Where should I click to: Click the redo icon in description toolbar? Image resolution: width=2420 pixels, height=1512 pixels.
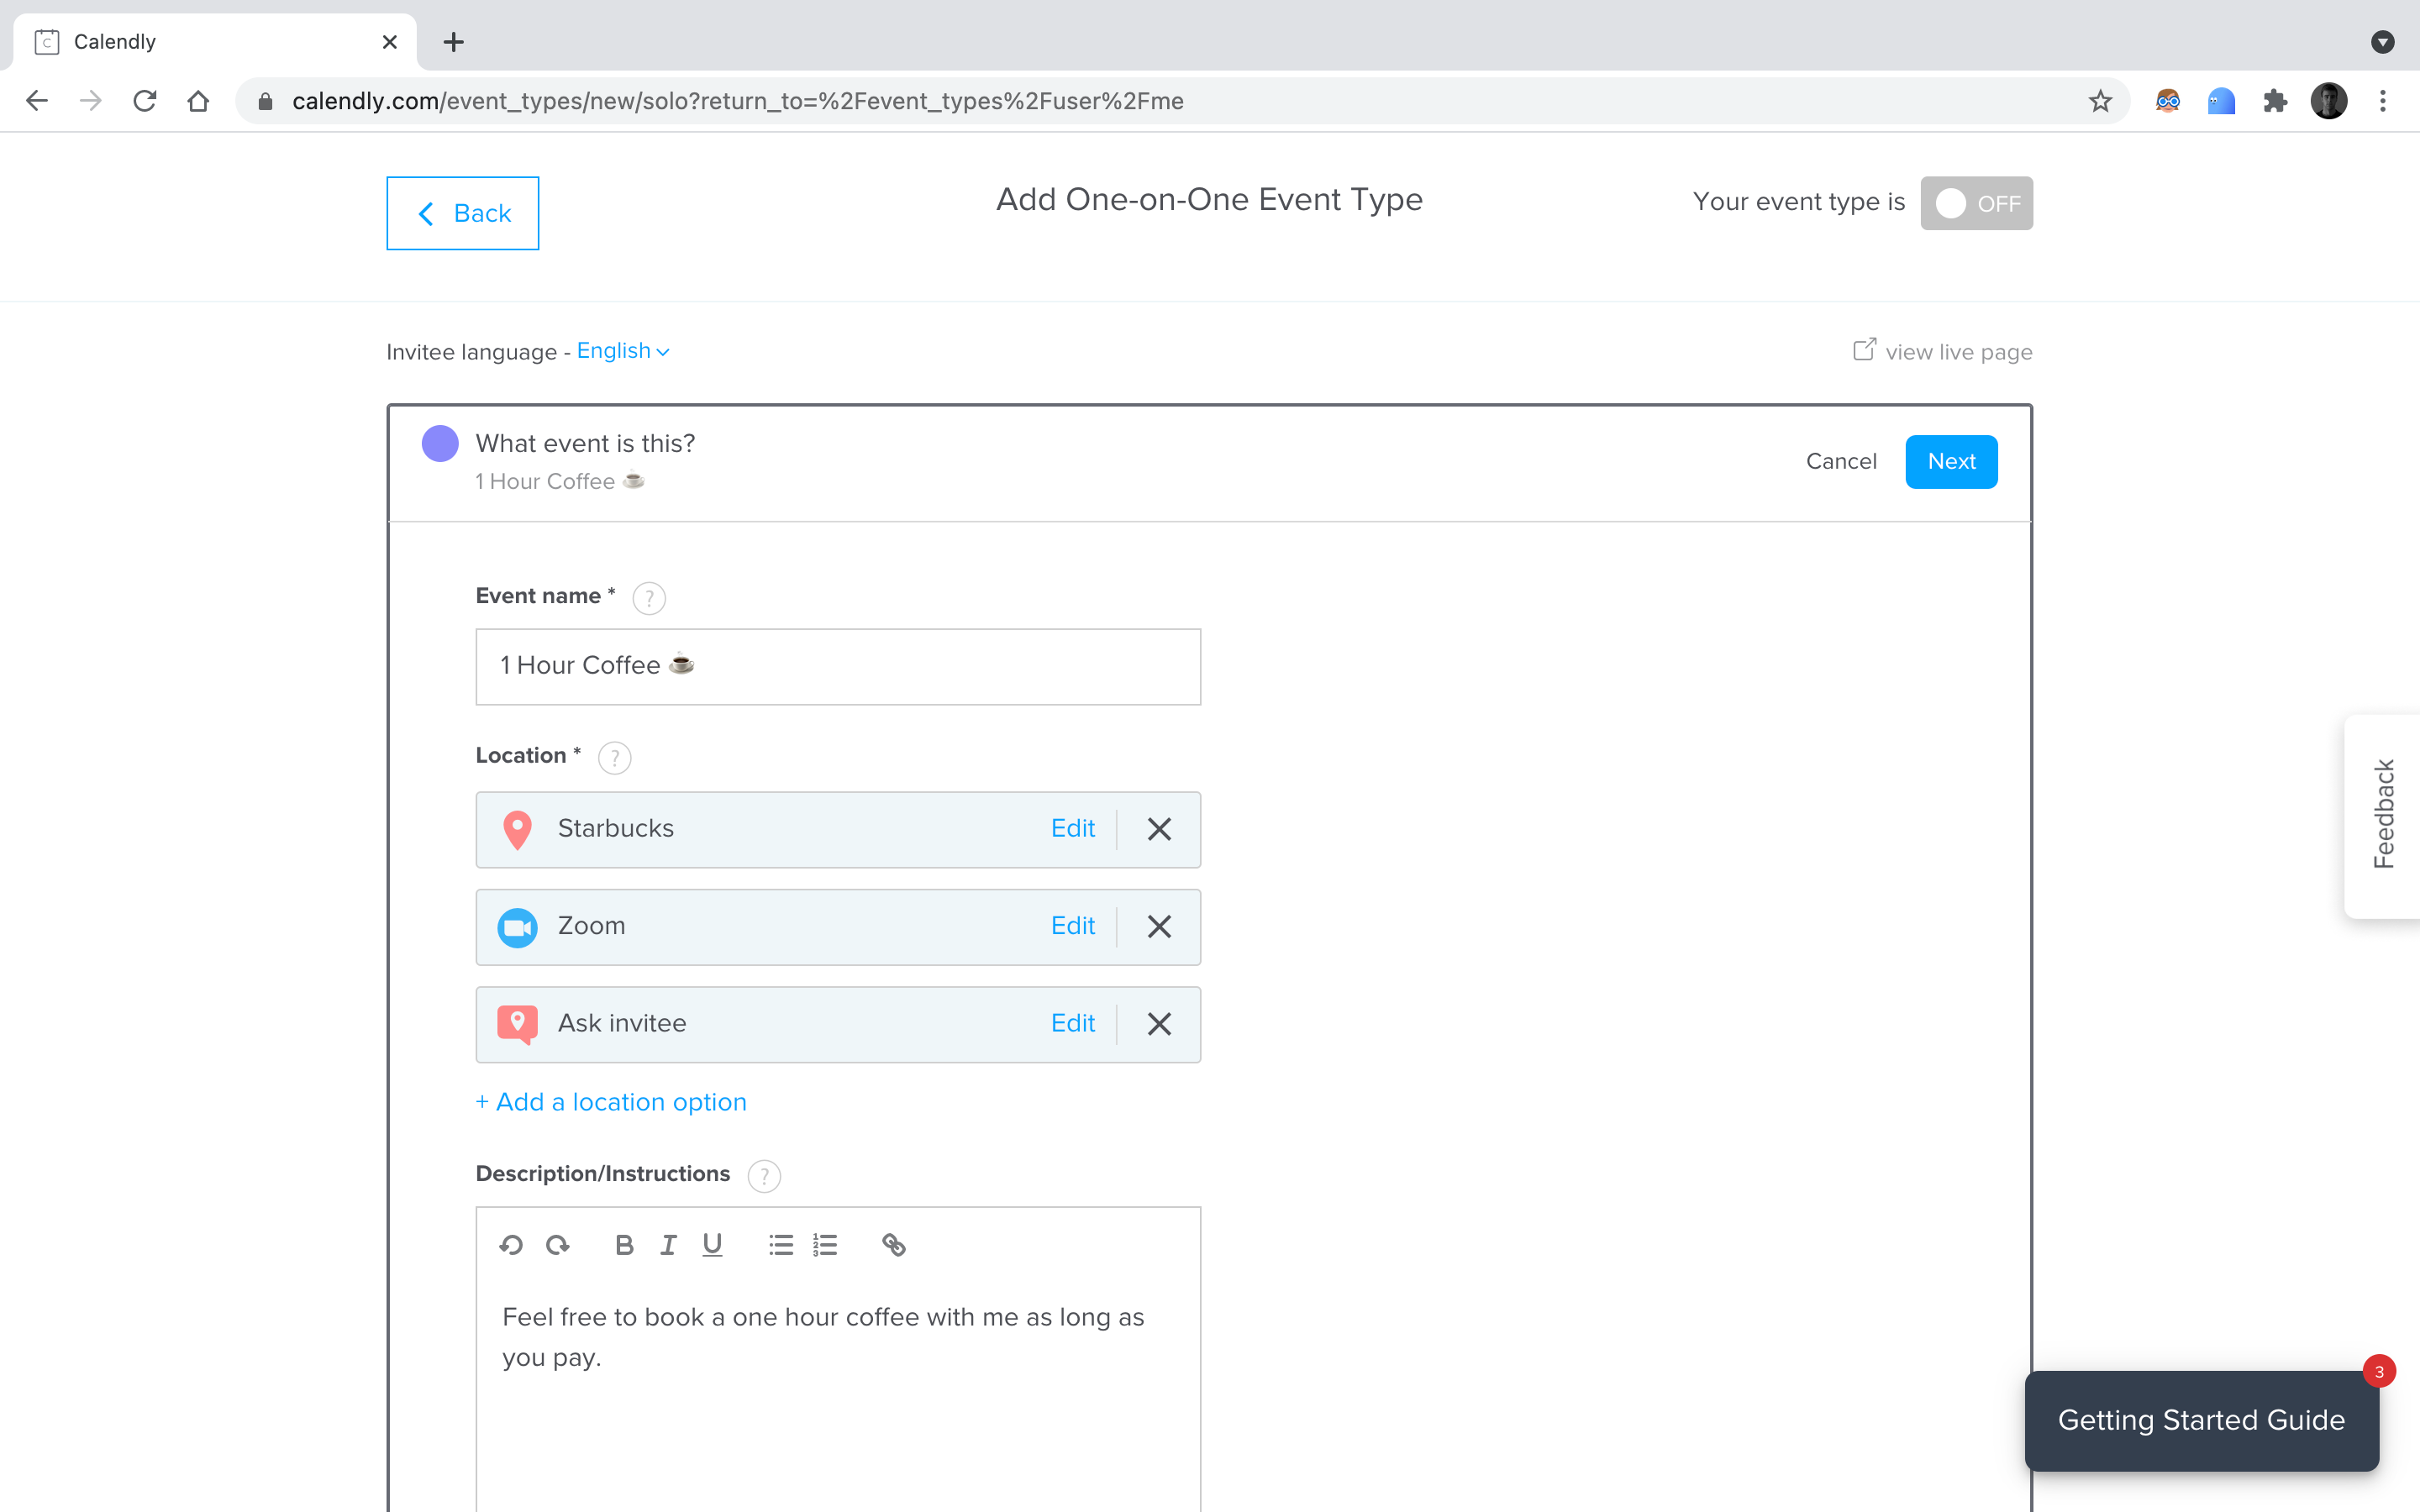[x=557, y=1244]
